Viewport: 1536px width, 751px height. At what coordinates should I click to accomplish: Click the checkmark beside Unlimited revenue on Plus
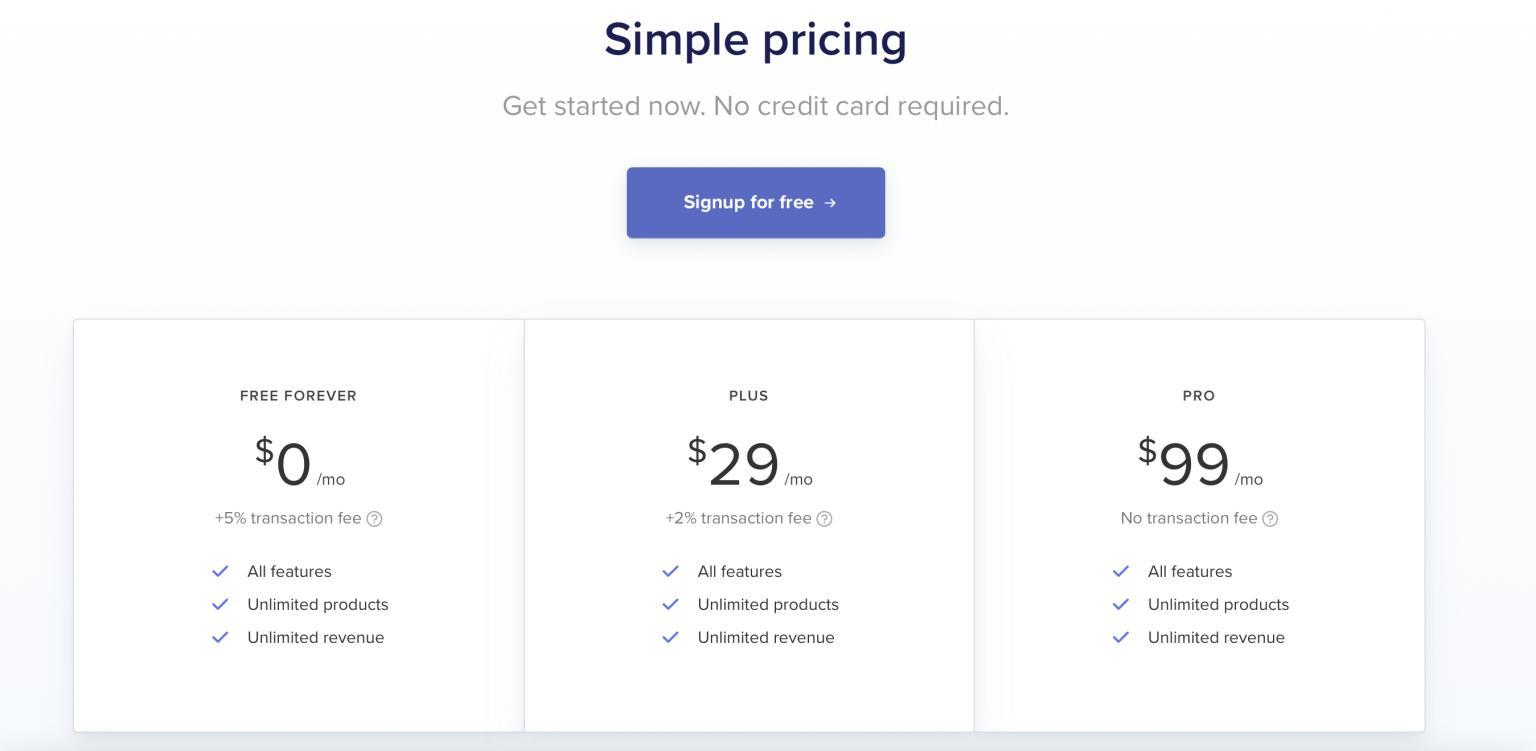coord(670,637)
